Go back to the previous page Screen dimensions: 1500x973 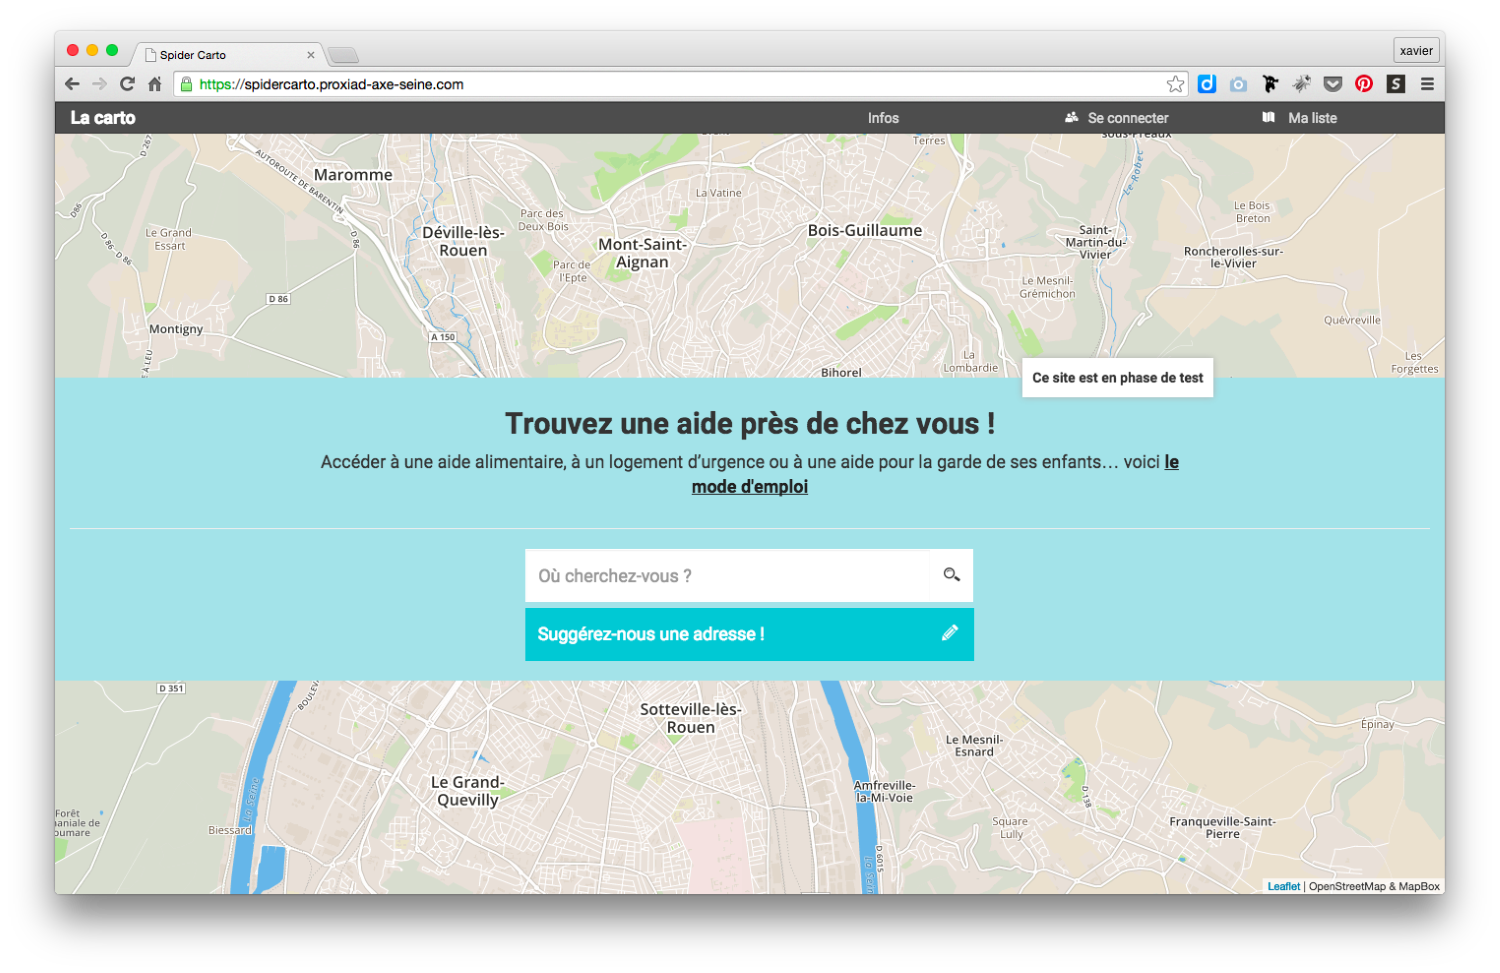(x=72, y=84)
